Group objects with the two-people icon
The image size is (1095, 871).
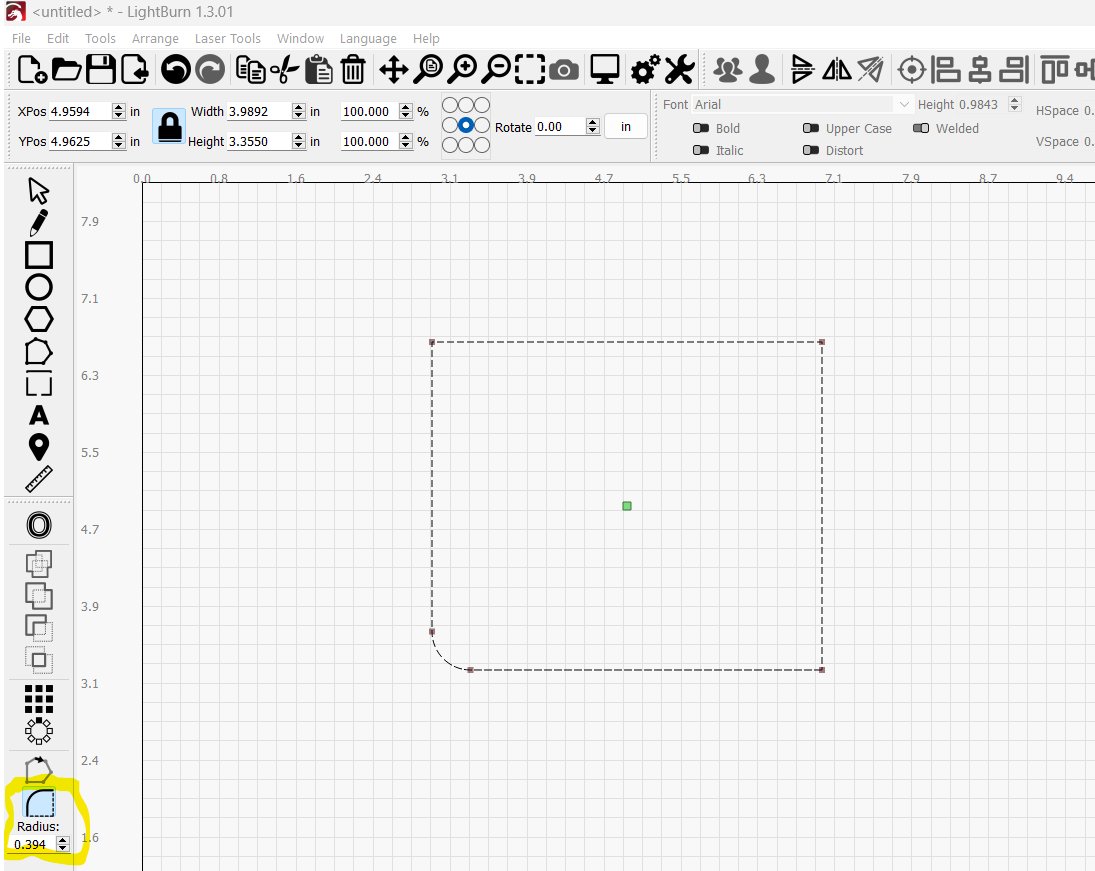coord(728,70)
